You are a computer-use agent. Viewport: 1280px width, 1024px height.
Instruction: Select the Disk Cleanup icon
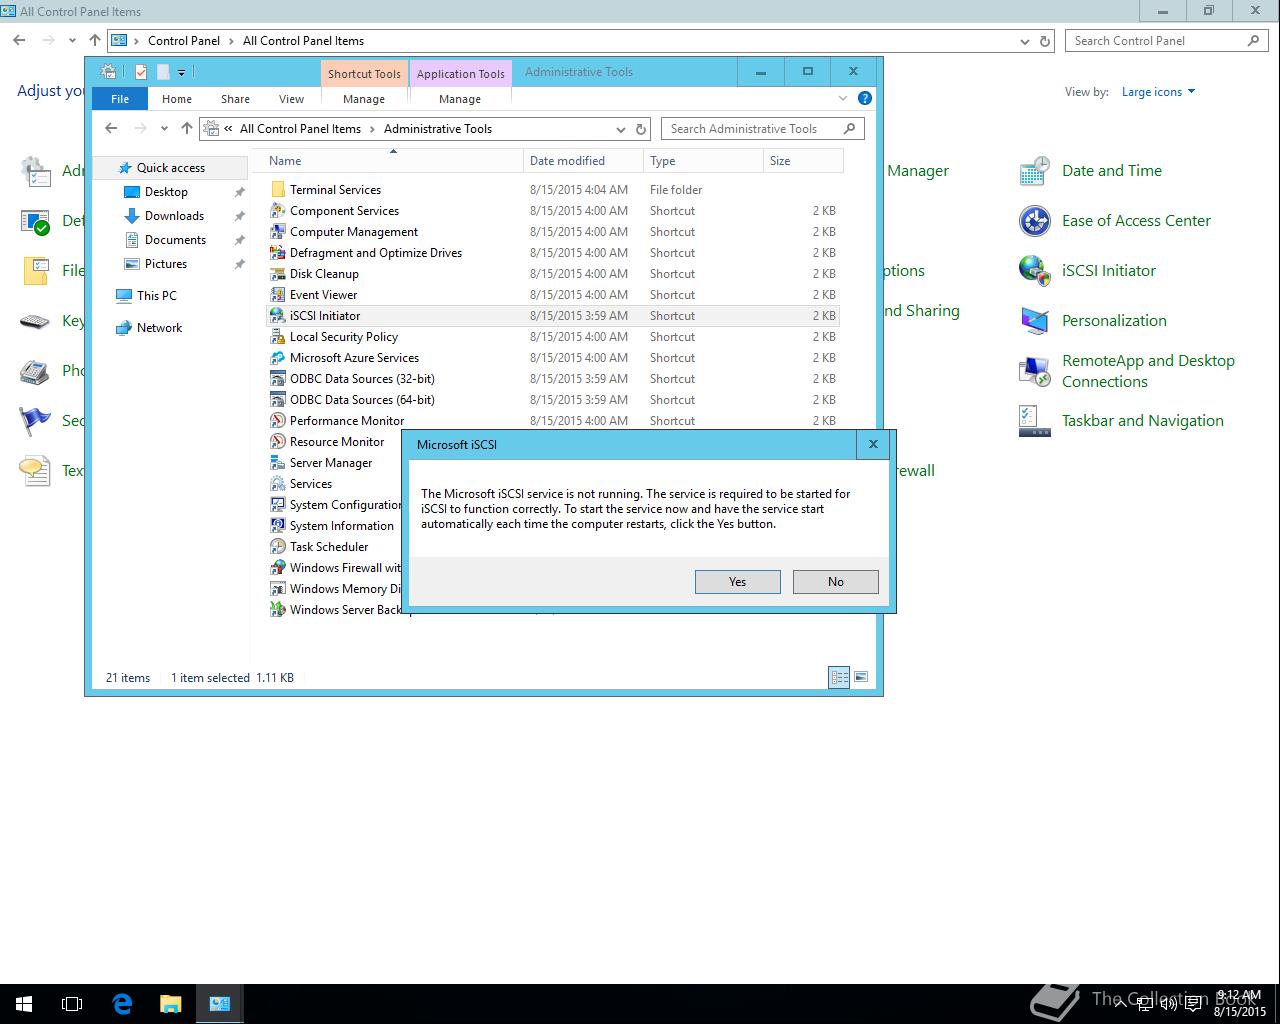pyautogui.click(x=278, y=274)
